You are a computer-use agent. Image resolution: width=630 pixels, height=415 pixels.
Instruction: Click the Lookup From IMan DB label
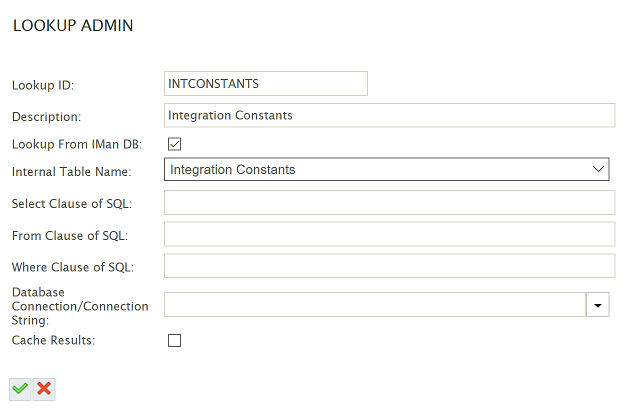click(x=77, y=144)
